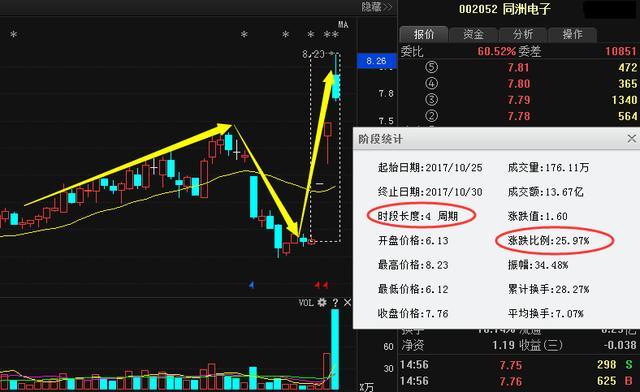
Task: Select sell level 5 circled number
Action: click(x=431, y=67)
